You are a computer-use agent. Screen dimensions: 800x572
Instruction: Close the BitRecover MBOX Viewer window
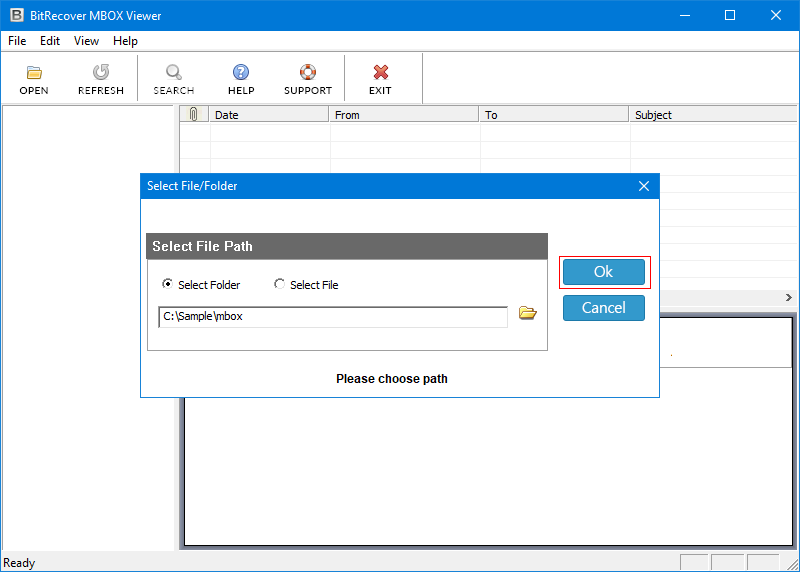point(776,15)
